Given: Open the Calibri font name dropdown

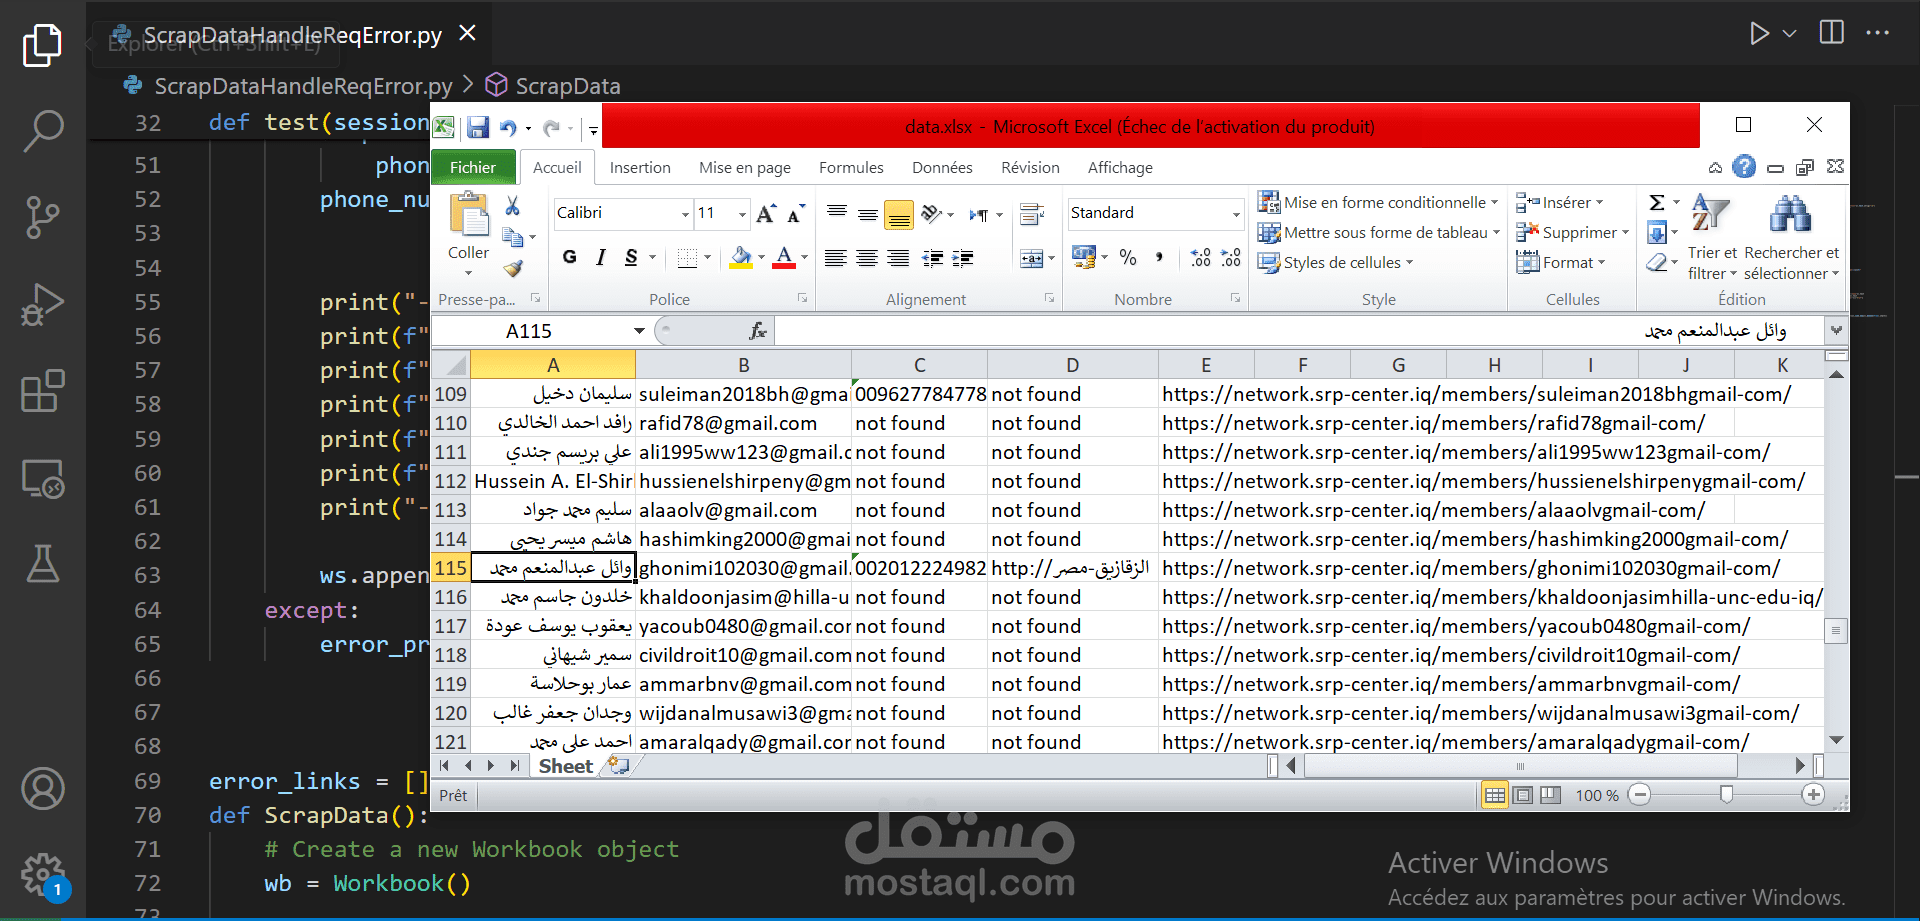Looking at the screenshot, I should coord(686,214).
